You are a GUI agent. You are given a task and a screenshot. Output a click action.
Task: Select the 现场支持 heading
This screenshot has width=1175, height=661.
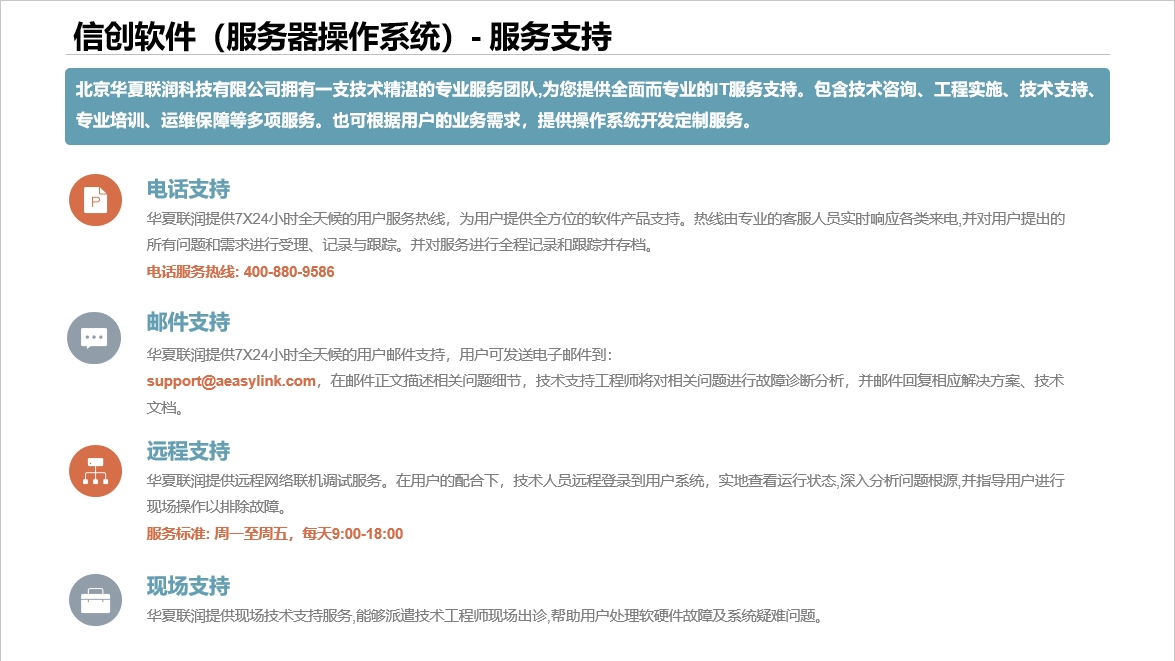click(188, 586)
